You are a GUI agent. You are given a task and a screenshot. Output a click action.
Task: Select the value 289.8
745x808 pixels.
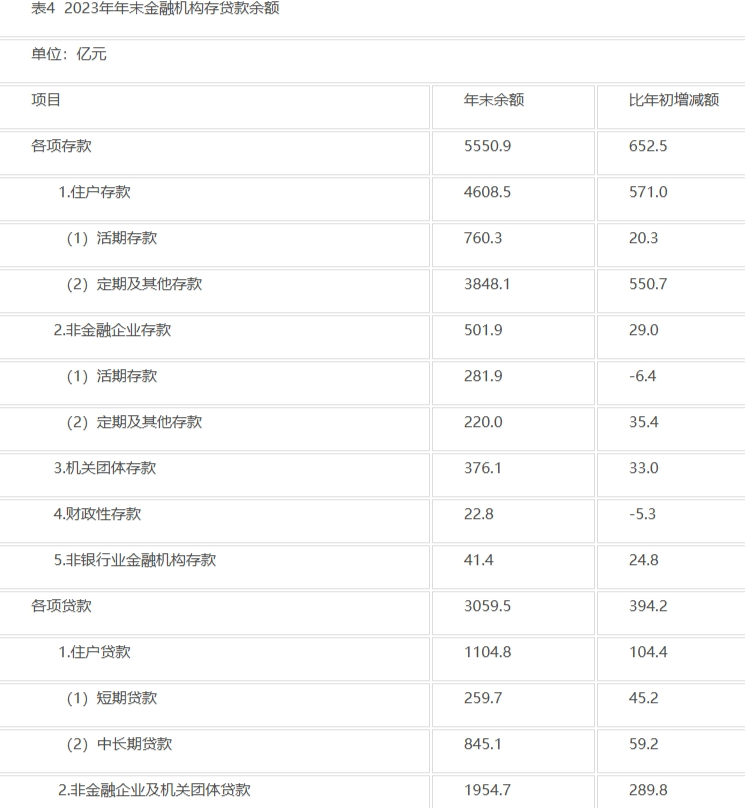tap(648, 789)
